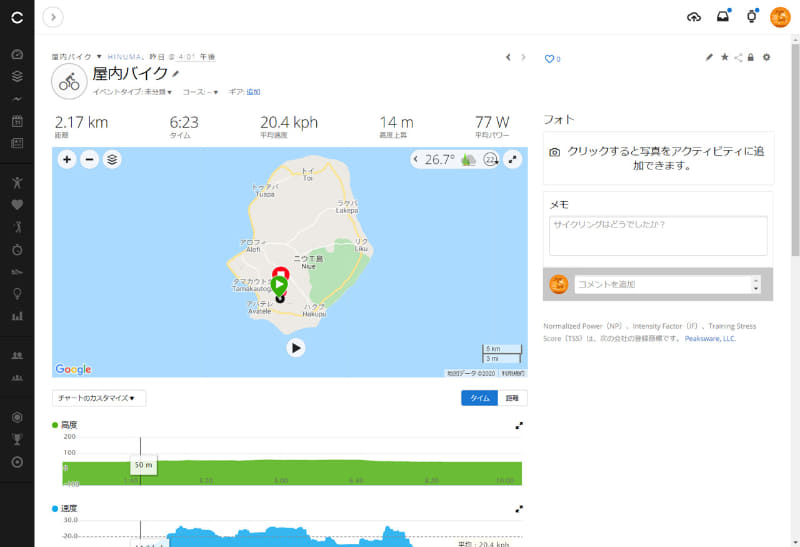Open the lightbulb insights icon in sidebar
This screenshot has width=800, height=547.
17,294
